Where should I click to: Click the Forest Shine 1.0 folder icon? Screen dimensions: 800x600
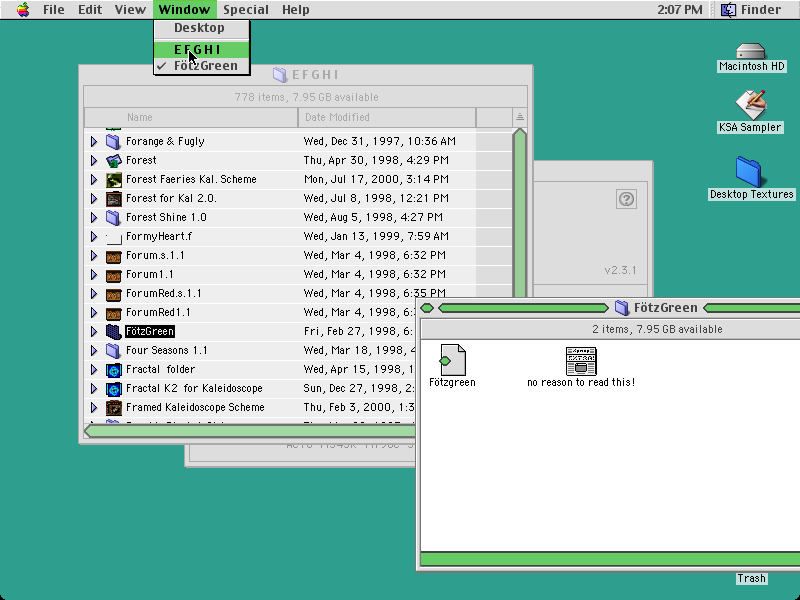pyautogui.click(x=113, y=217)
